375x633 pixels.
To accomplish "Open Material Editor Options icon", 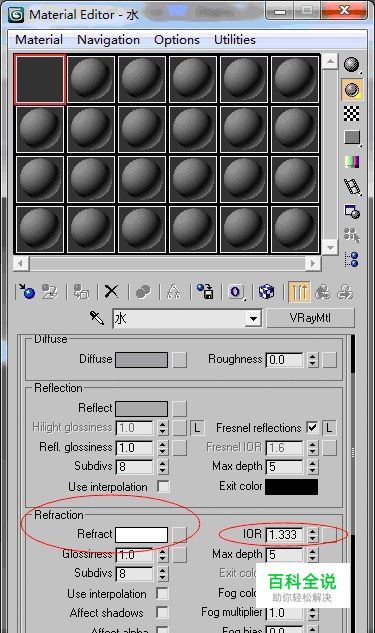I will [352, 211].
